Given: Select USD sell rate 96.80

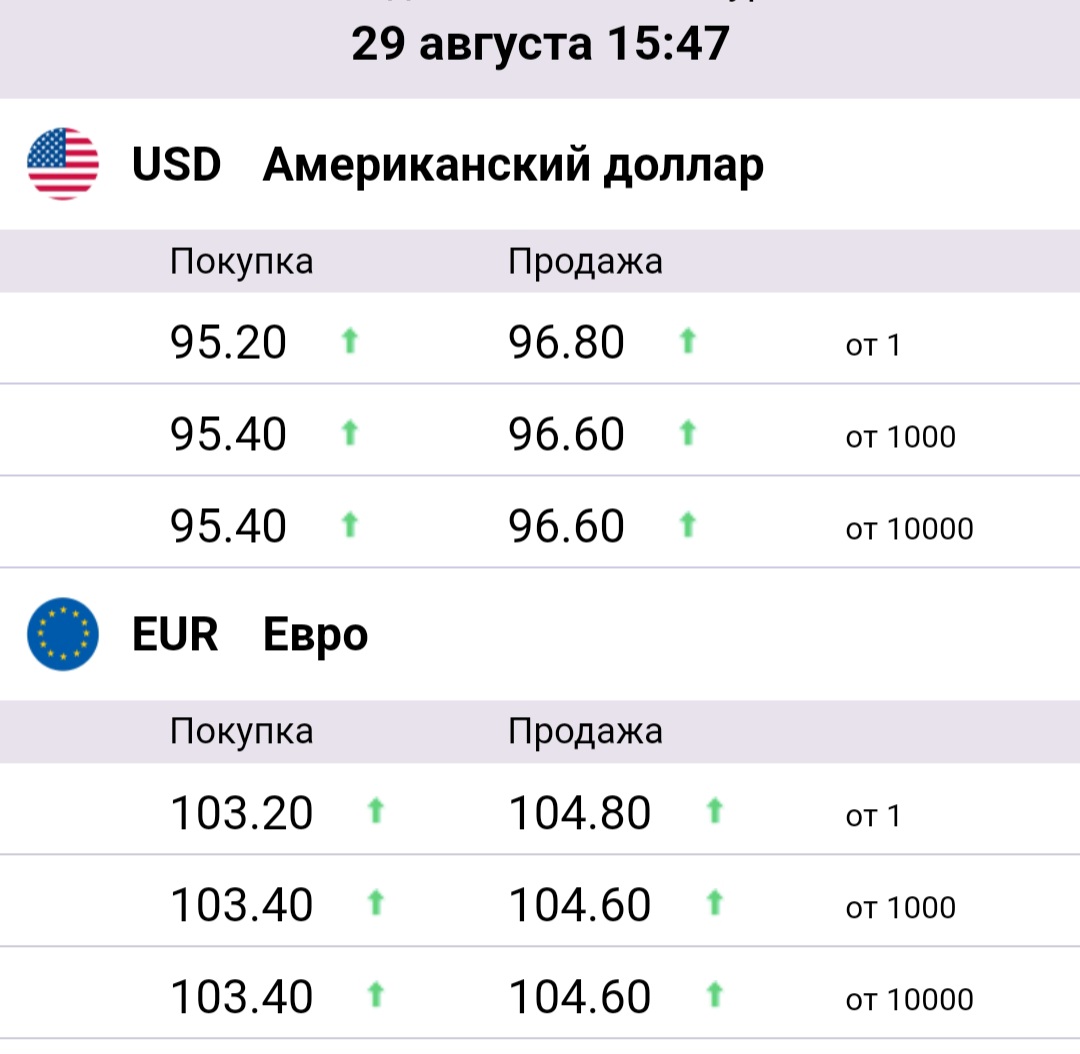Looking at the screenshot, I should point(566,342).
